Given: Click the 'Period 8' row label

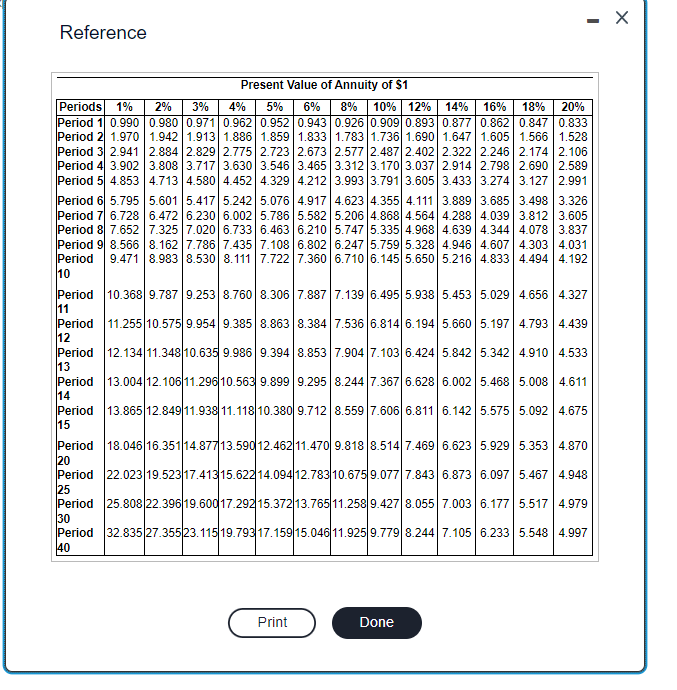Looking at the screenshot, I should pyautogui.click(x=81, y=230).
